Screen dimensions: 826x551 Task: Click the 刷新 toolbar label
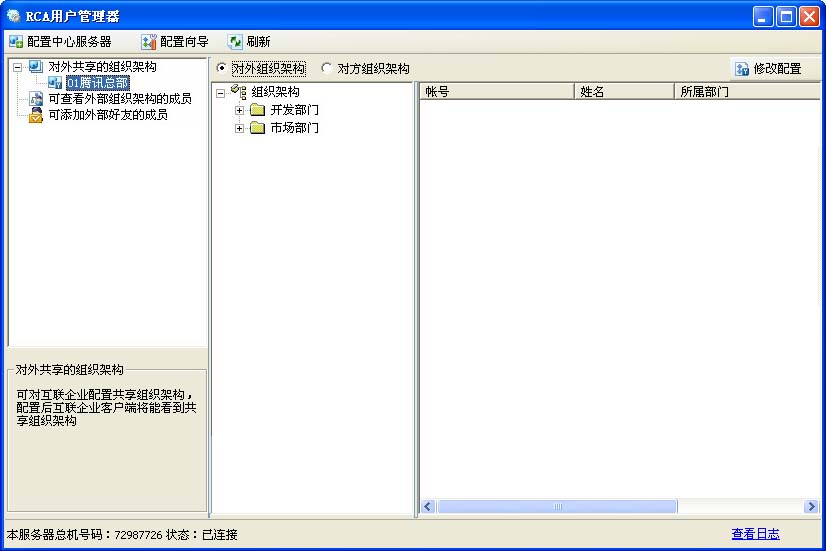tap(258, 42)
